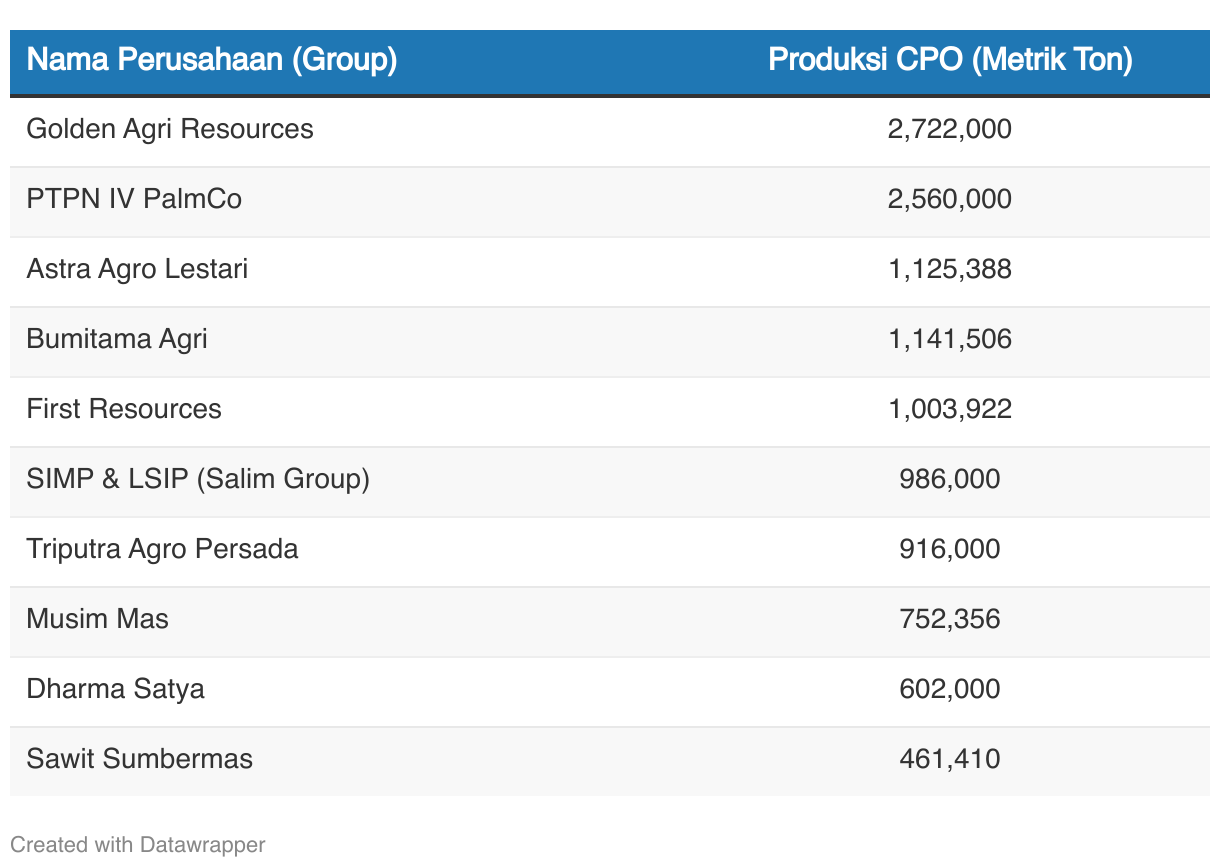Screen dimensions: 1220x868
Task: Select the 2,560,000 production figure
Action: (x=950, y=199)
